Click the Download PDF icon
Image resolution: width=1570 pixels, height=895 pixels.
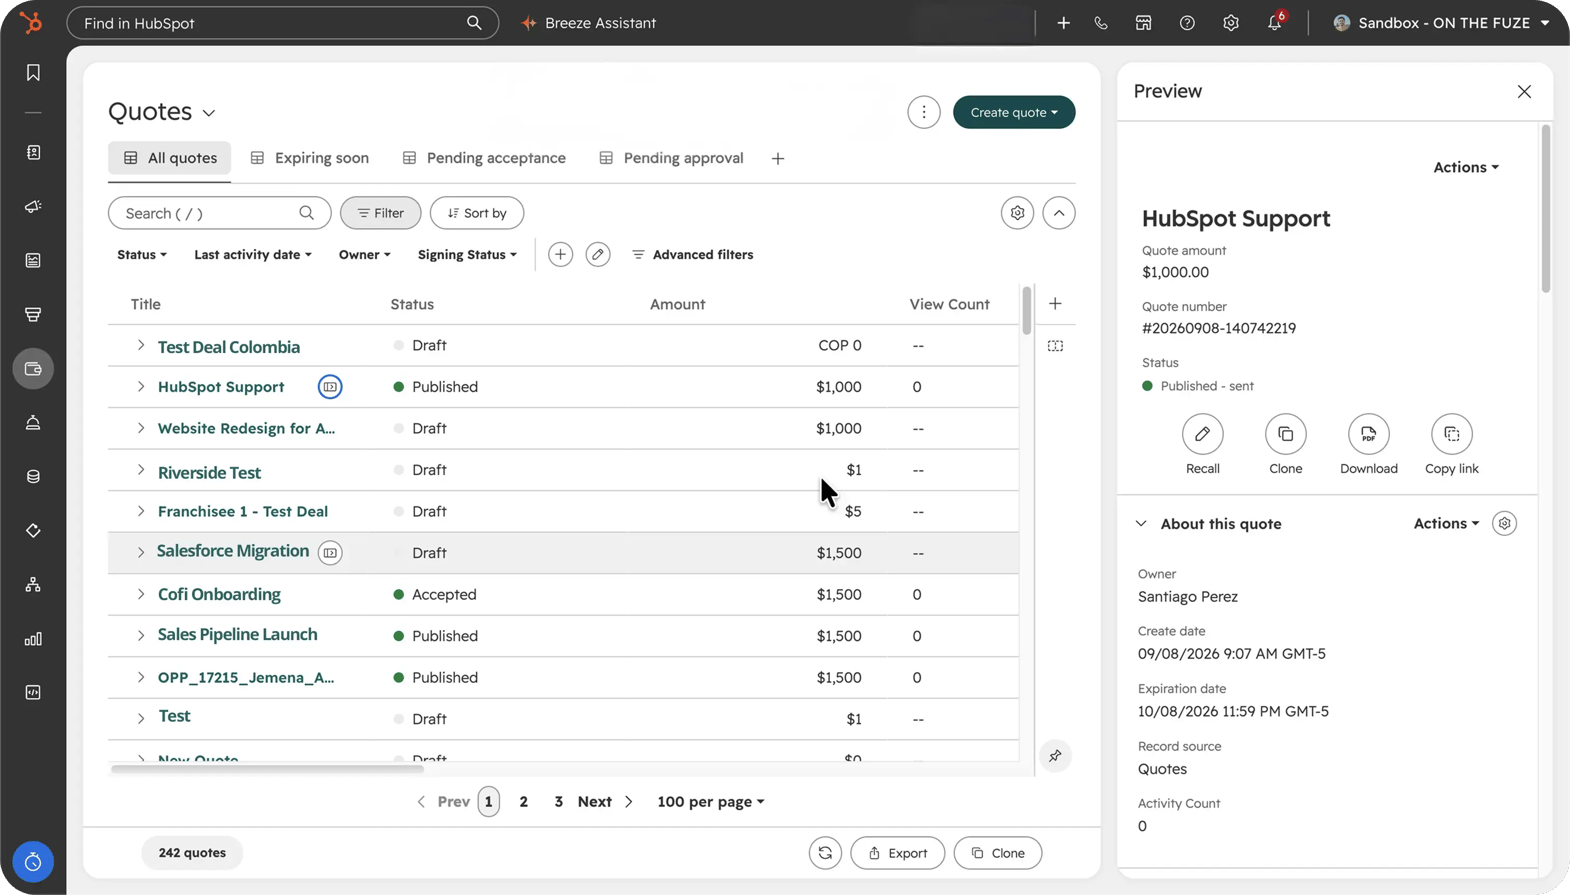point(1368,434)
